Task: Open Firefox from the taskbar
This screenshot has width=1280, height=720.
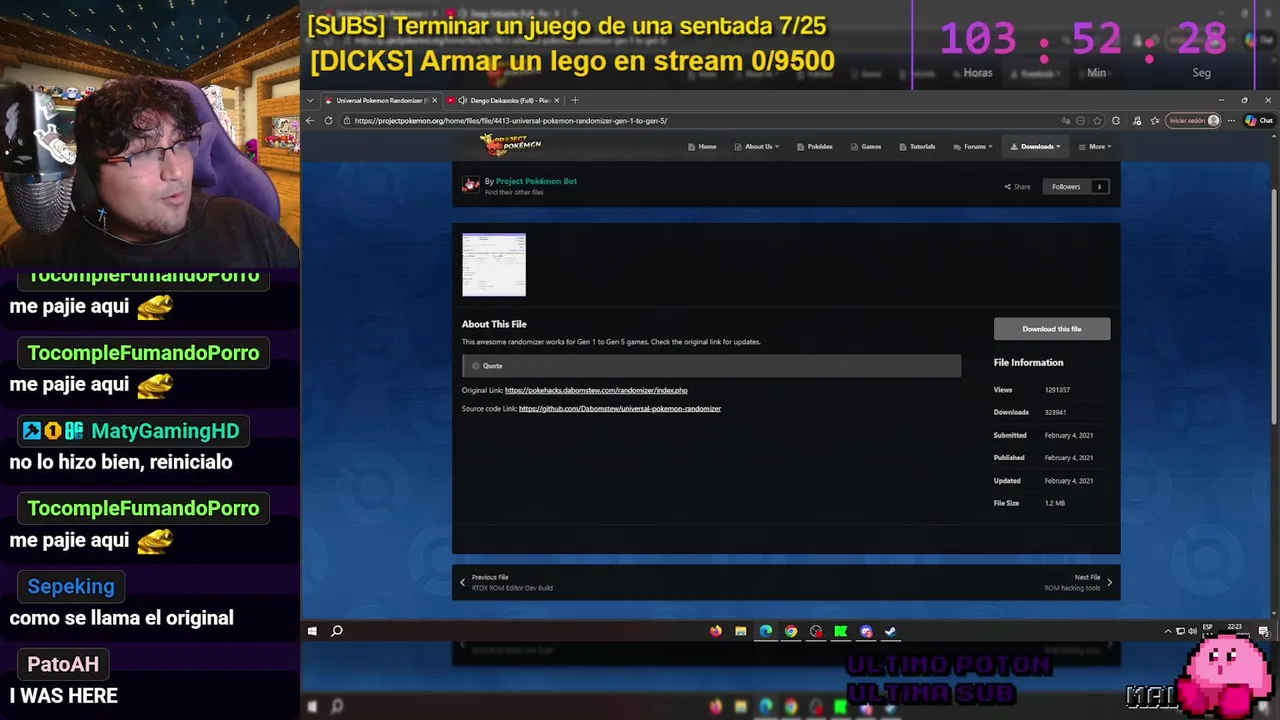Action: click(716, 631)
